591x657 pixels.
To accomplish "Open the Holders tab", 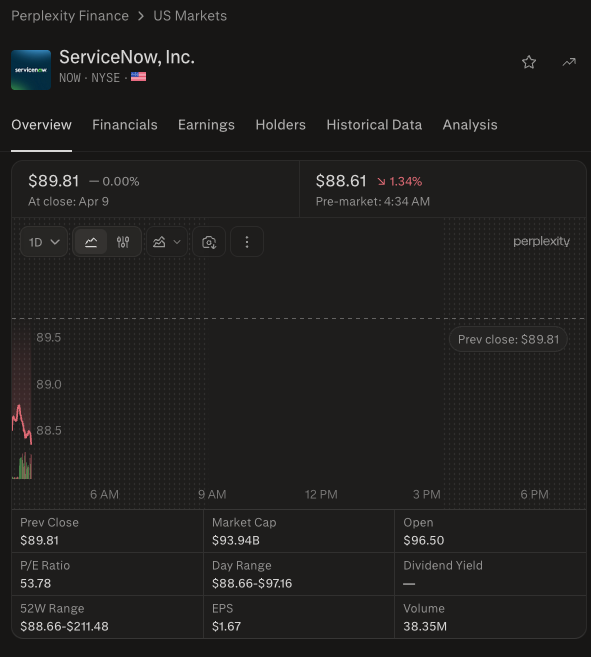I will [280, 125].
